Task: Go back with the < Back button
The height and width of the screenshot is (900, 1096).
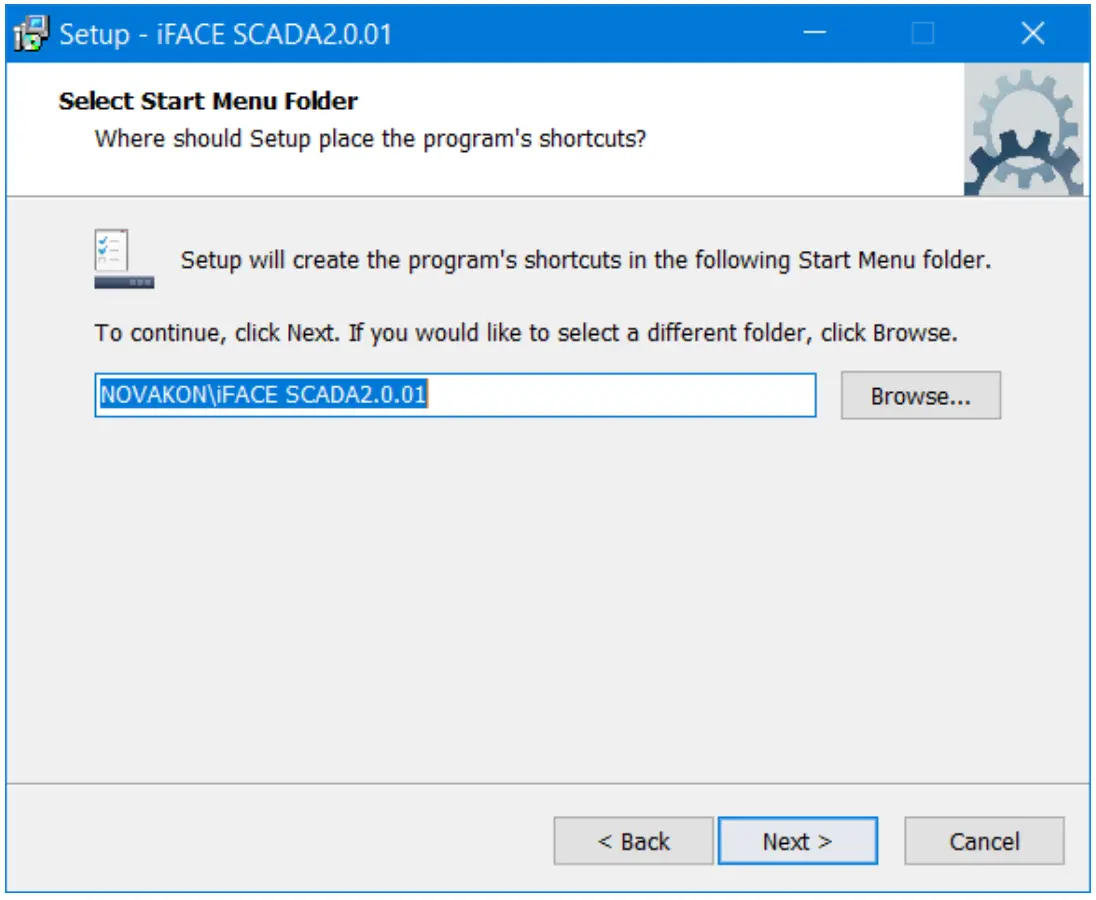Action: [x=633, y=841]
